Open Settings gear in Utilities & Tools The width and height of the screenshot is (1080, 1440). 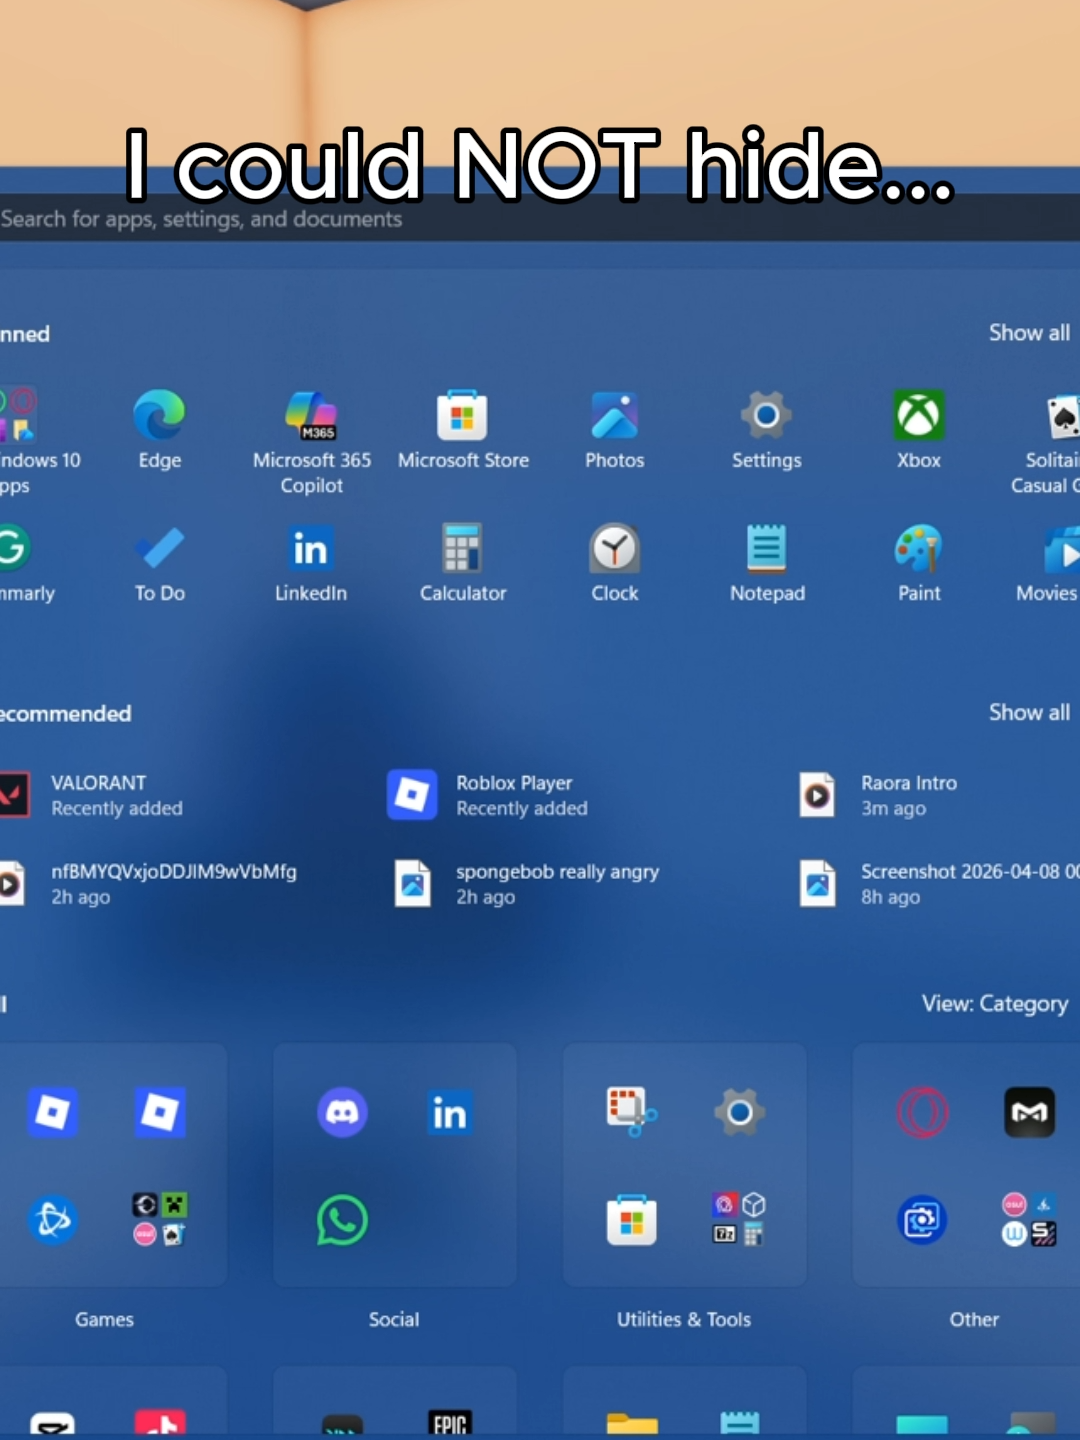tap(739, 1112)
